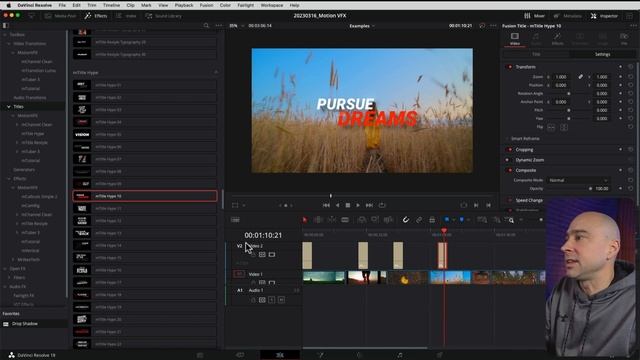Open effects panel three-dot options menu

coord(219,25)
